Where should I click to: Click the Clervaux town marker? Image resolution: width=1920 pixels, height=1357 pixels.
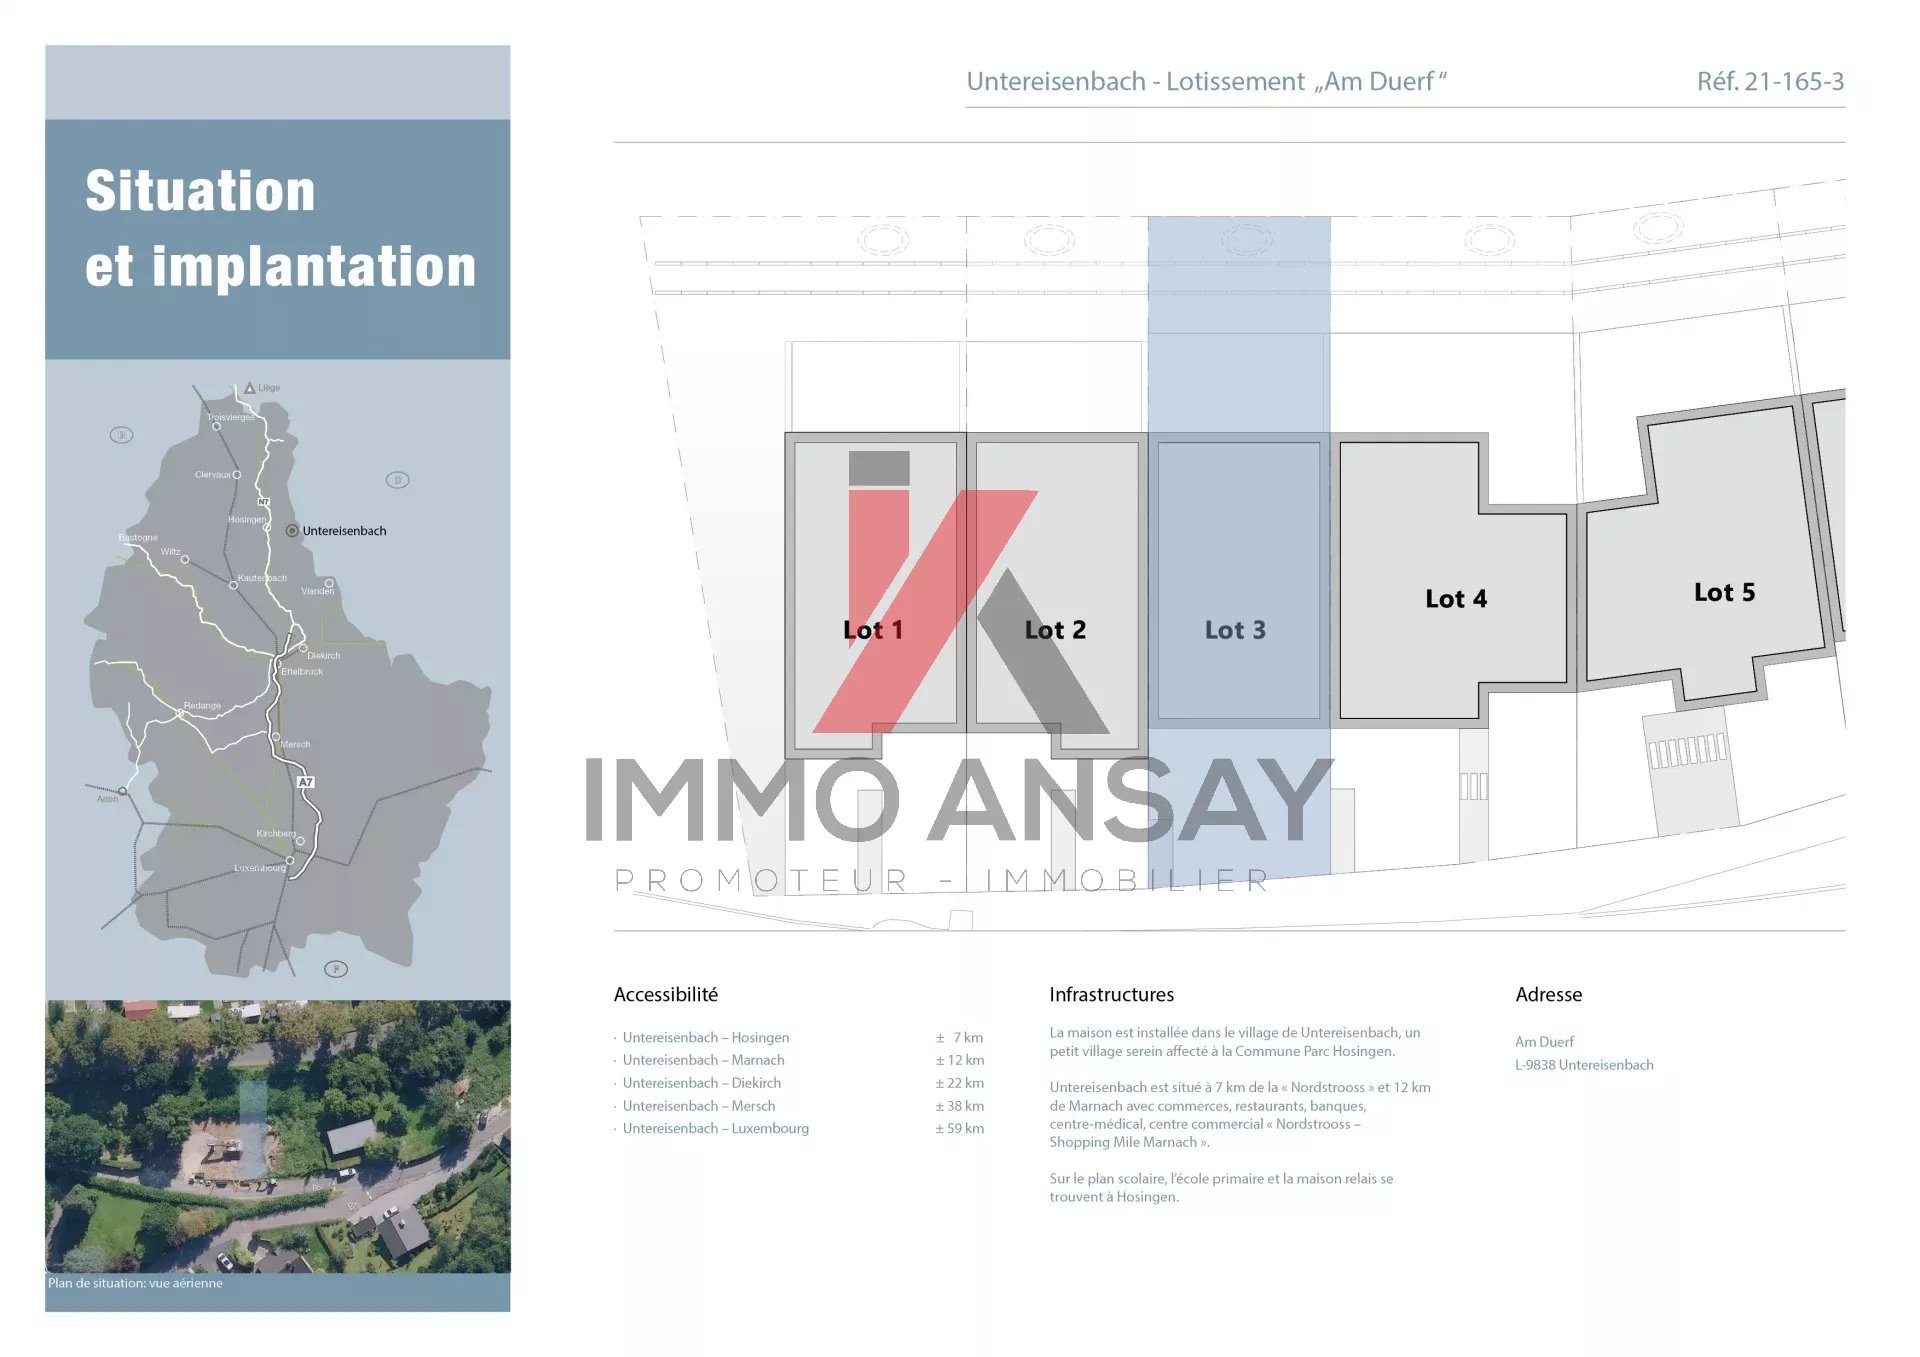click(x=237, y=475)
